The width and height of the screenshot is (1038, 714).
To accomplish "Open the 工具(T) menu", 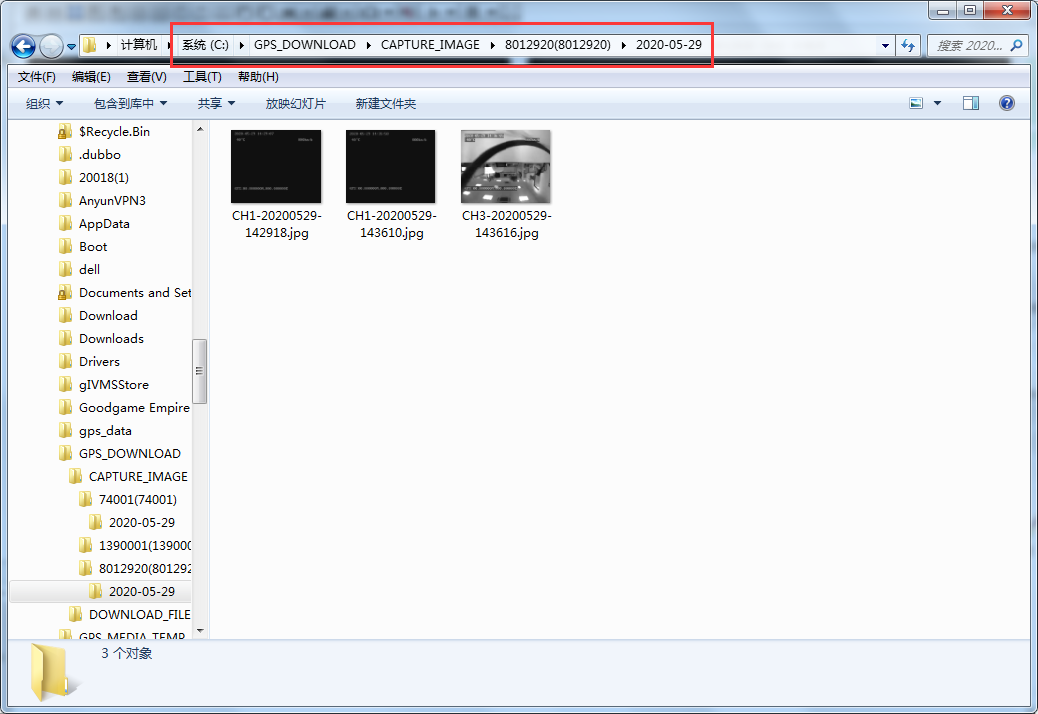I will (x=203, y=77).
